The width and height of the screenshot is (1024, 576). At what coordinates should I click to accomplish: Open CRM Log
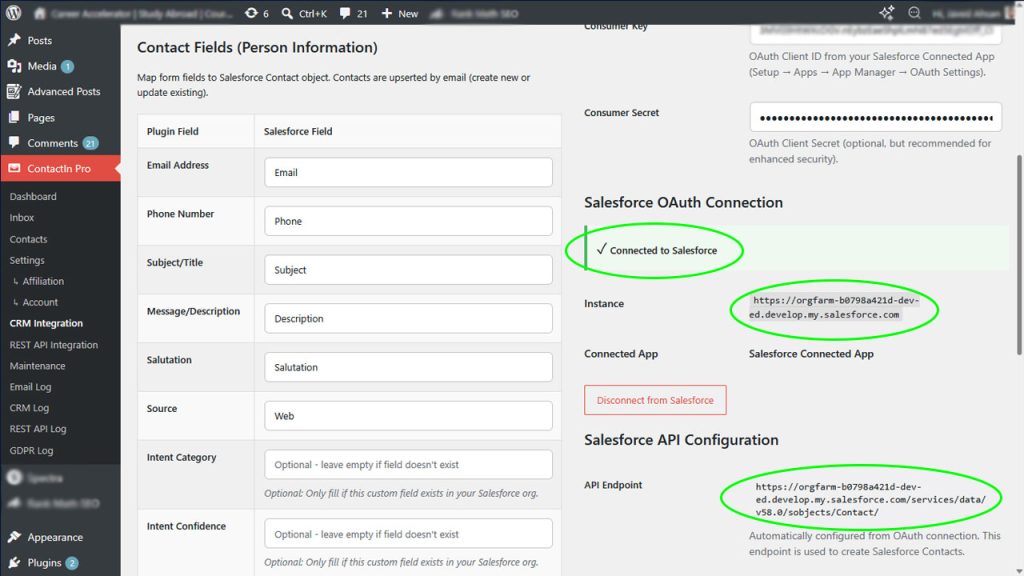(x=29, y=408)
